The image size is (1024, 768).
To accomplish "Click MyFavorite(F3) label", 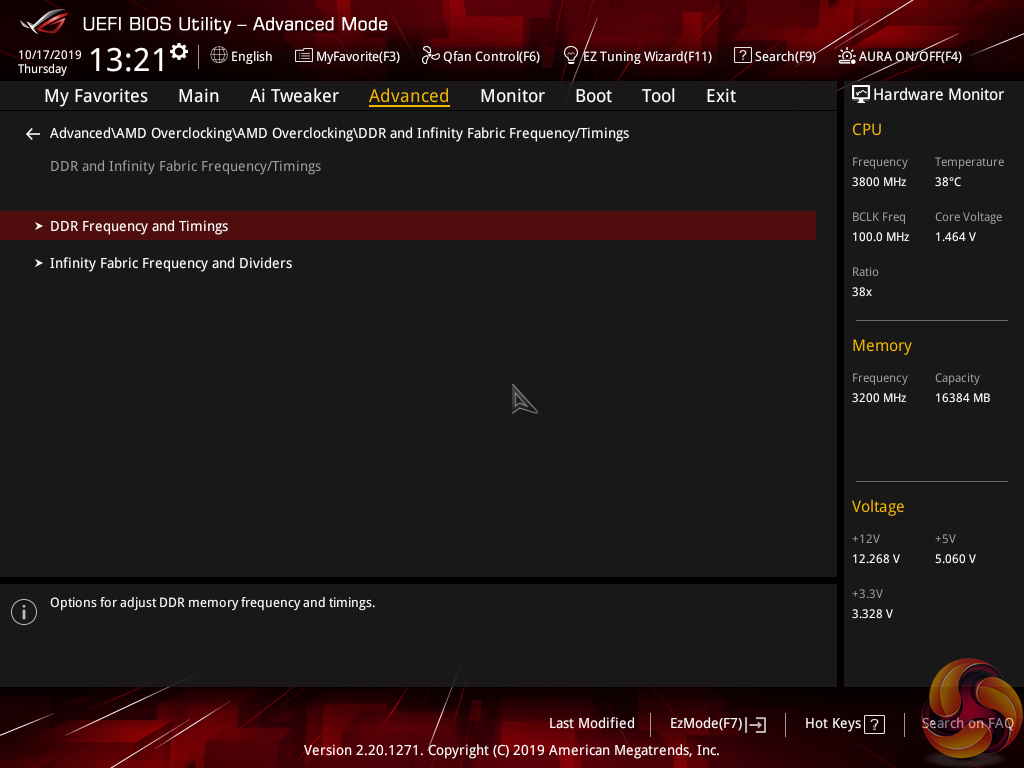I will click(358, 57).
